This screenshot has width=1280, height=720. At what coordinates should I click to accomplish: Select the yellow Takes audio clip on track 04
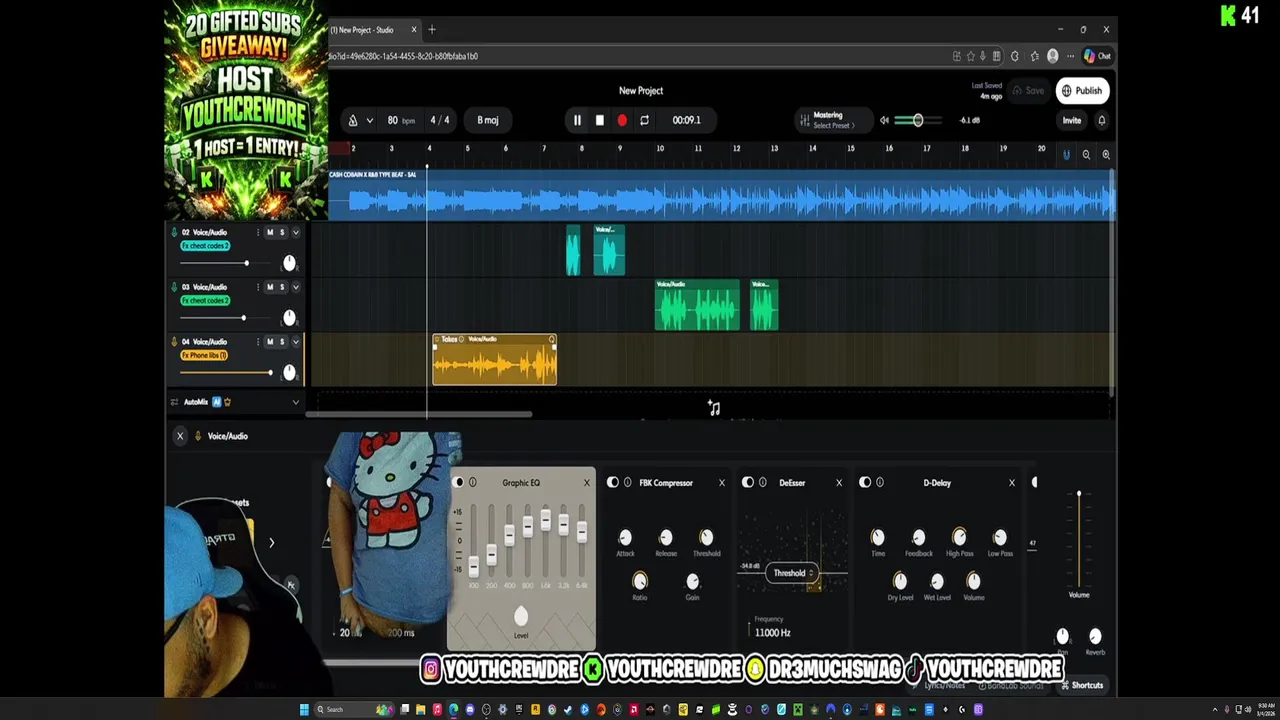click(495, 360)
